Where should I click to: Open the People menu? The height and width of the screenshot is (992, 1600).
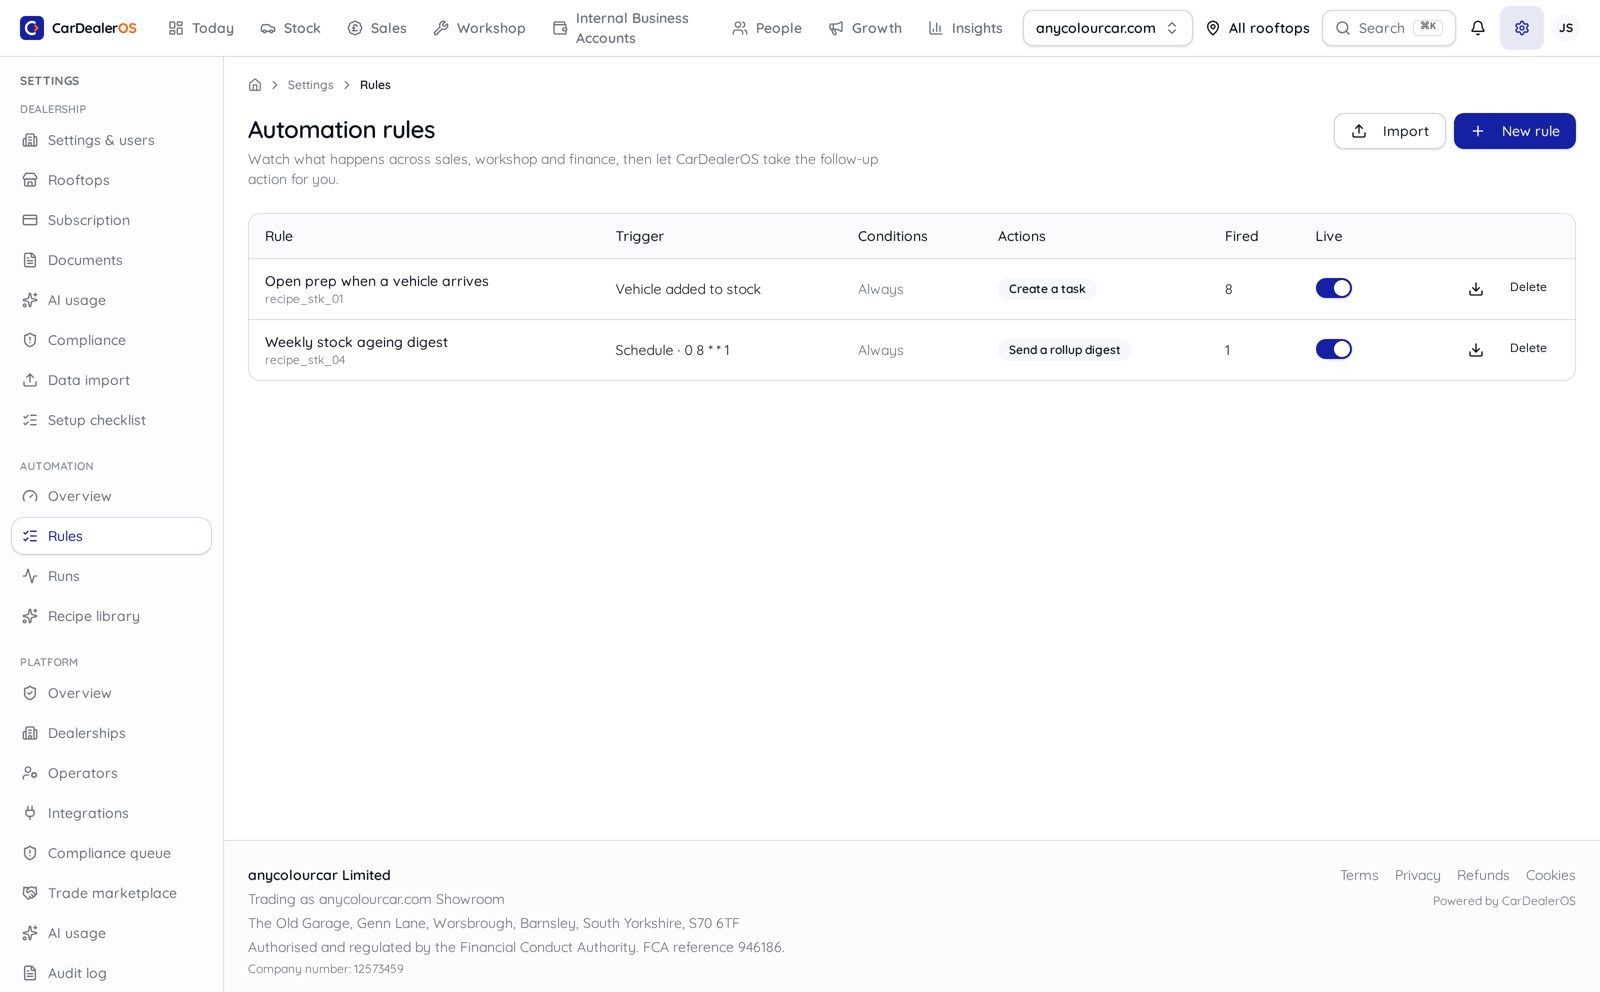pos(767,28)
